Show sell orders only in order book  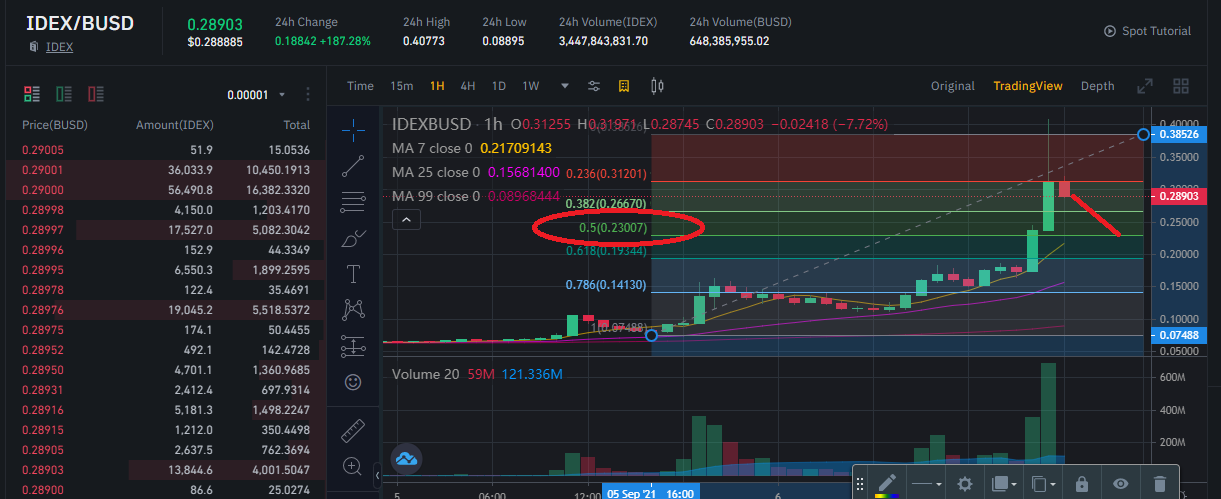(x=96, y=94)
